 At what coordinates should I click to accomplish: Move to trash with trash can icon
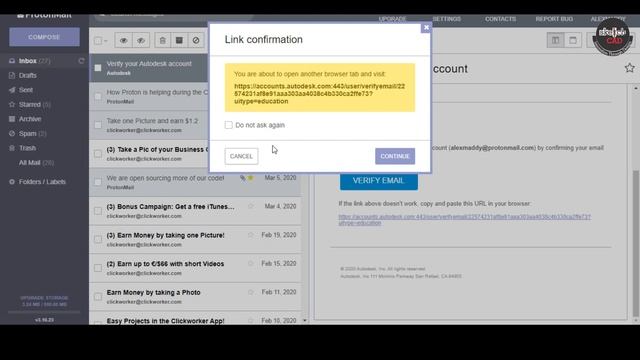(x=162, y=40)
